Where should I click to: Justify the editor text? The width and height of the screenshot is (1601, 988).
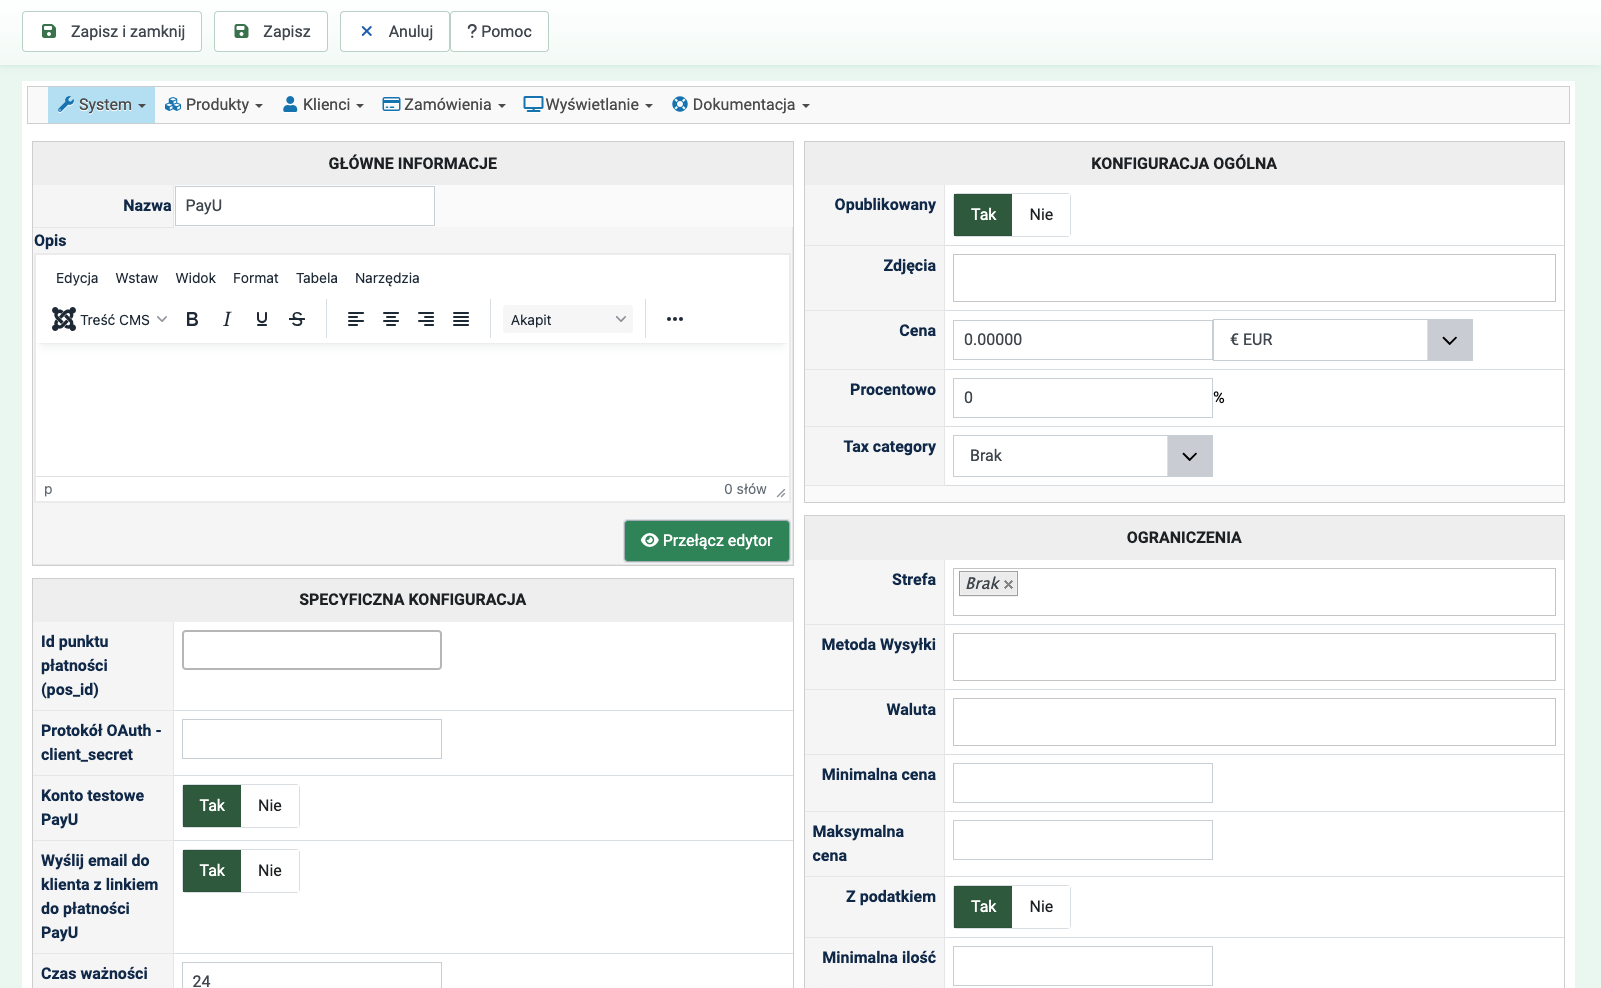click(x=461, y=319)
